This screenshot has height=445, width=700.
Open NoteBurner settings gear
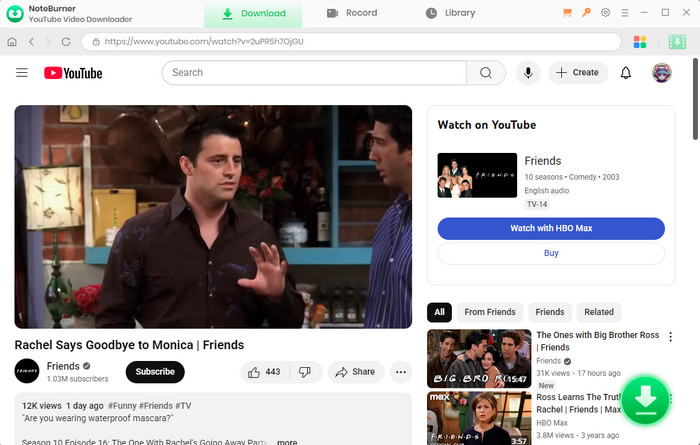coord(605,13)
